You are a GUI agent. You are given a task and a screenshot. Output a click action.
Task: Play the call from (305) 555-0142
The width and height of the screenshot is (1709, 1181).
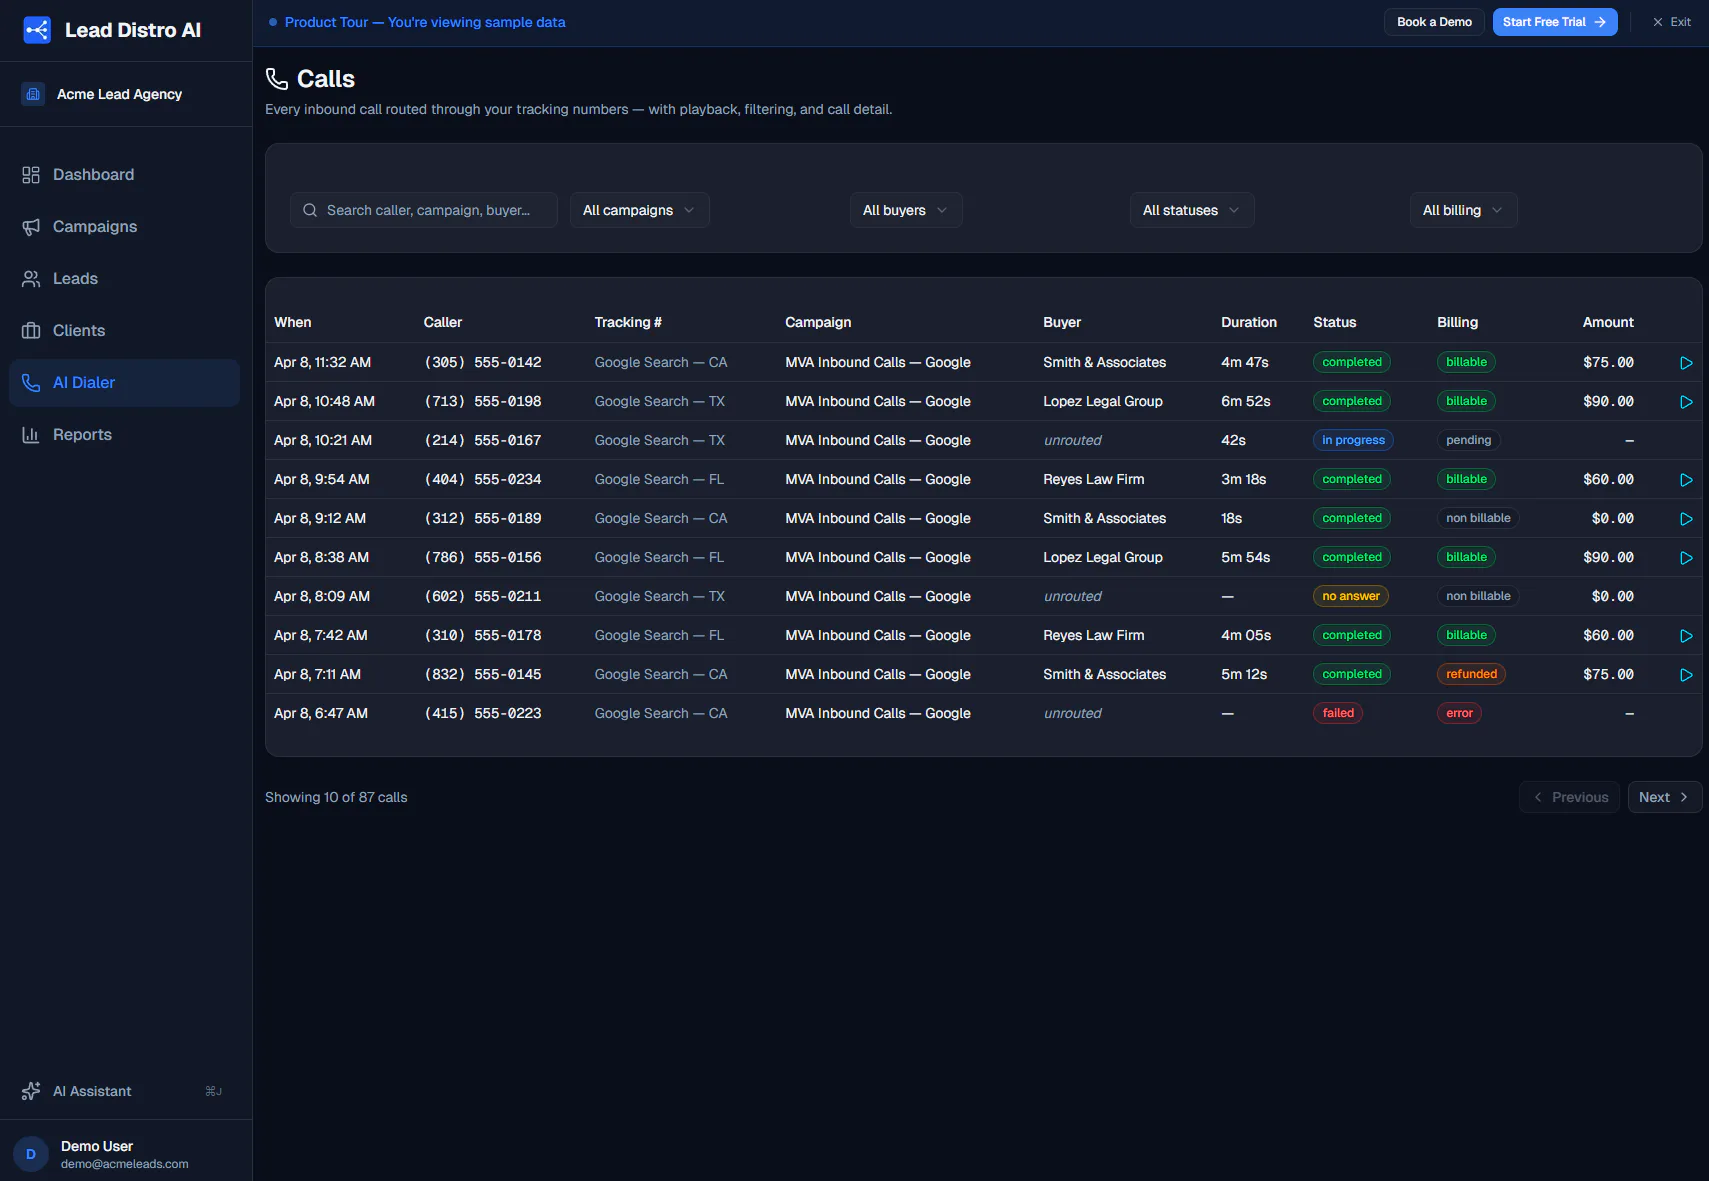coord(1686,363)
